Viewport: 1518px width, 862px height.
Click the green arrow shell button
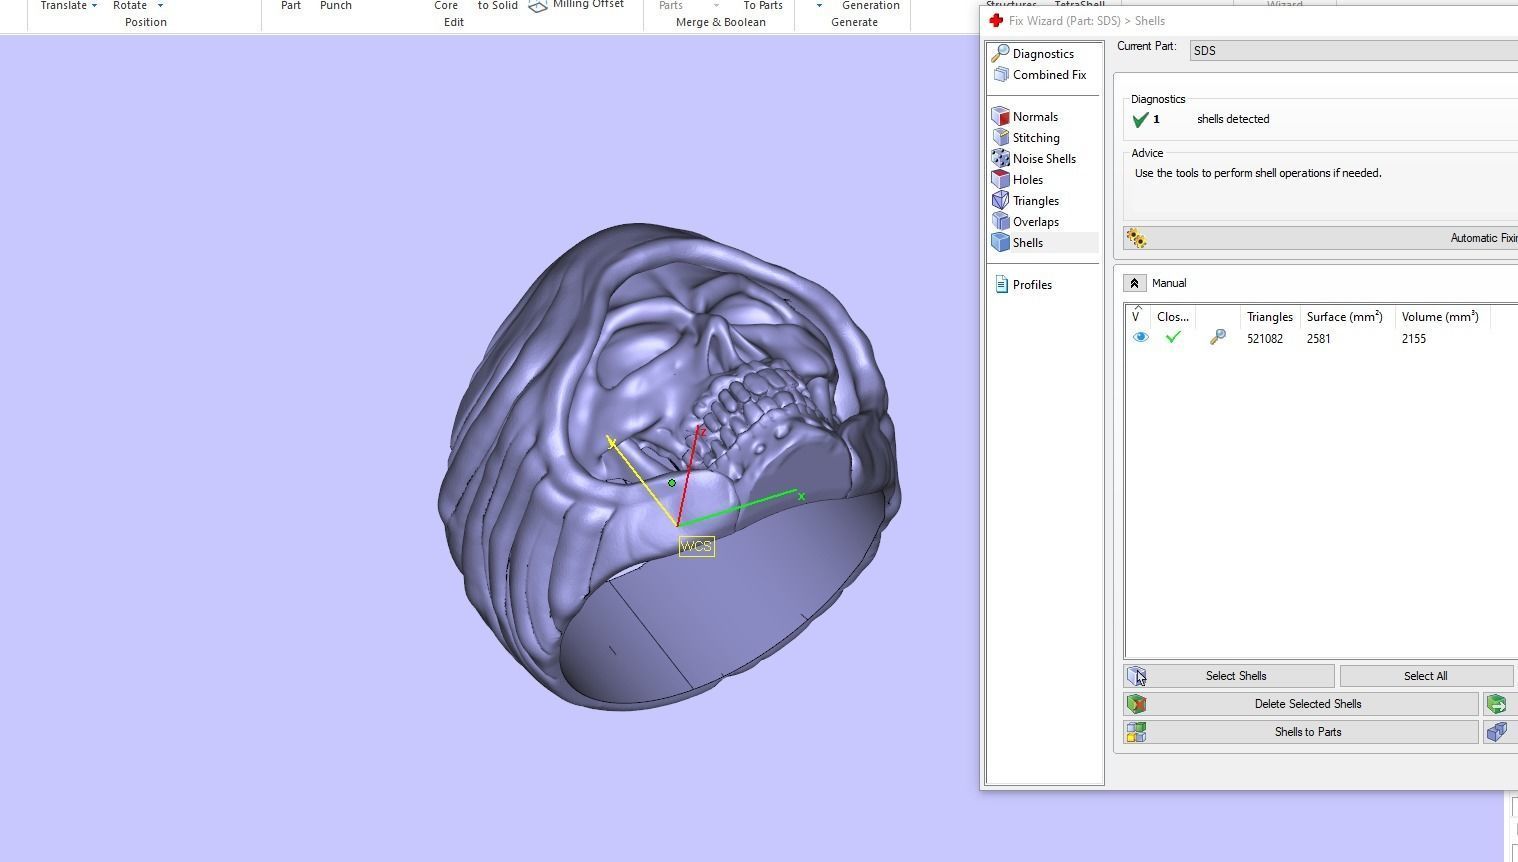[1496, 704]
